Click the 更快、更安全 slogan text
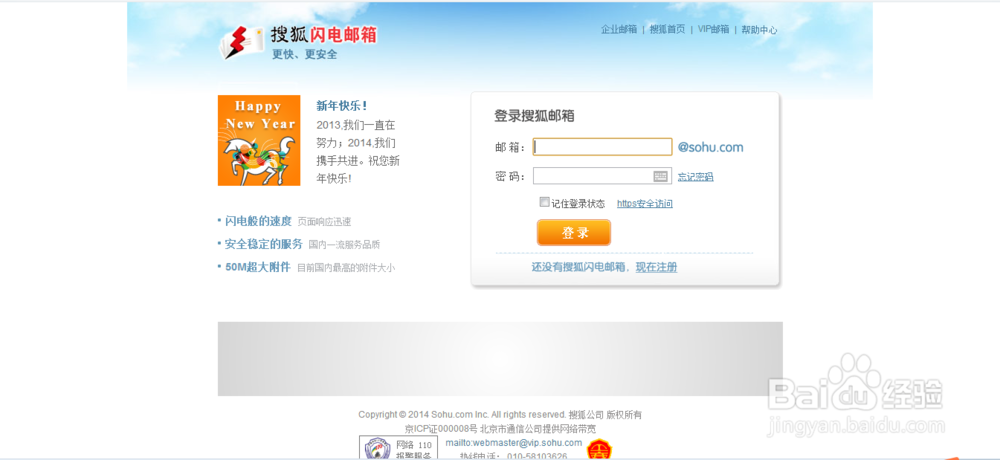 (305, 54)
